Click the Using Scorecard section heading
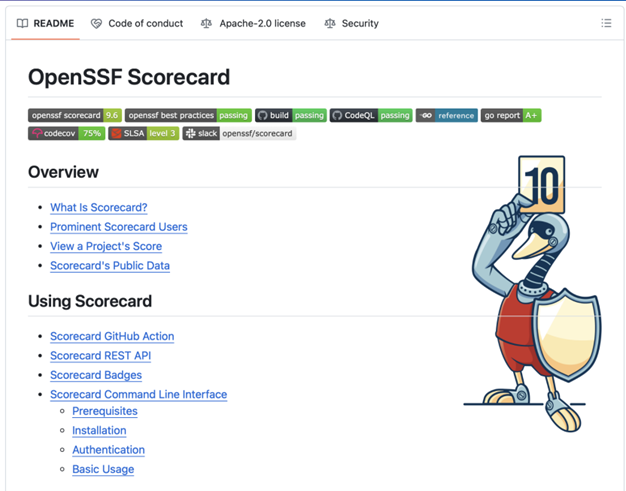This screenshot has width=626, height=491. coord(90,301)
